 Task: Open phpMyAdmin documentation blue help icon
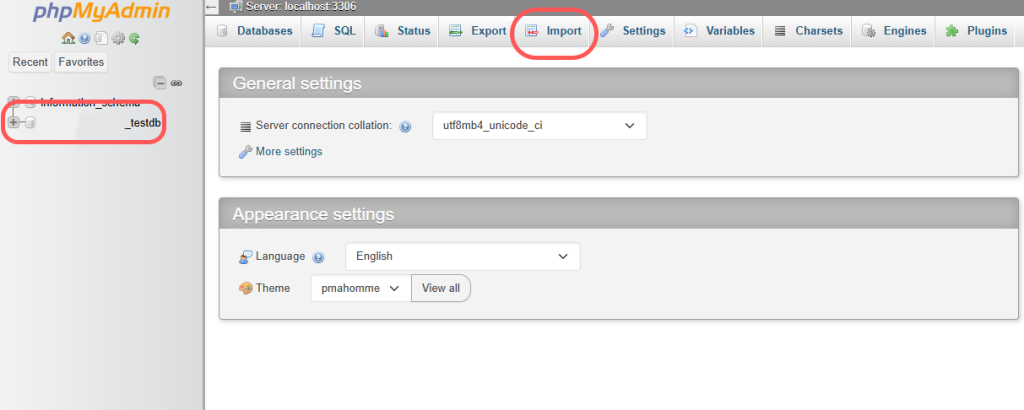pyautogui.click(x=84, y=38)
